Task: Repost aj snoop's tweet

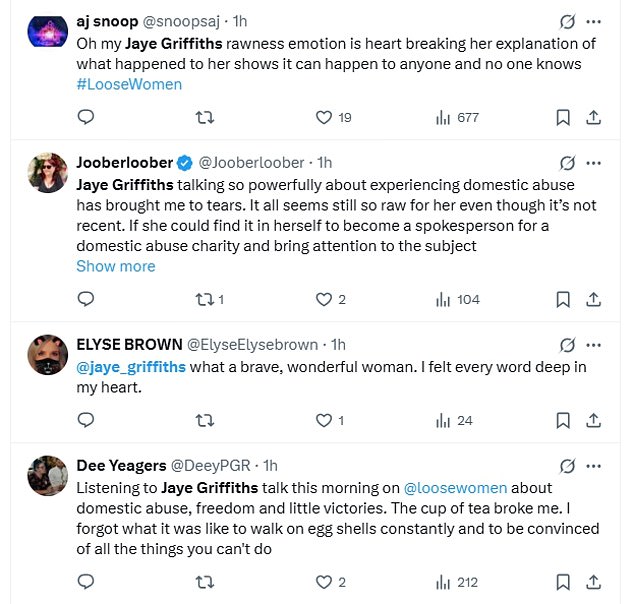Action: click(205, 118)
